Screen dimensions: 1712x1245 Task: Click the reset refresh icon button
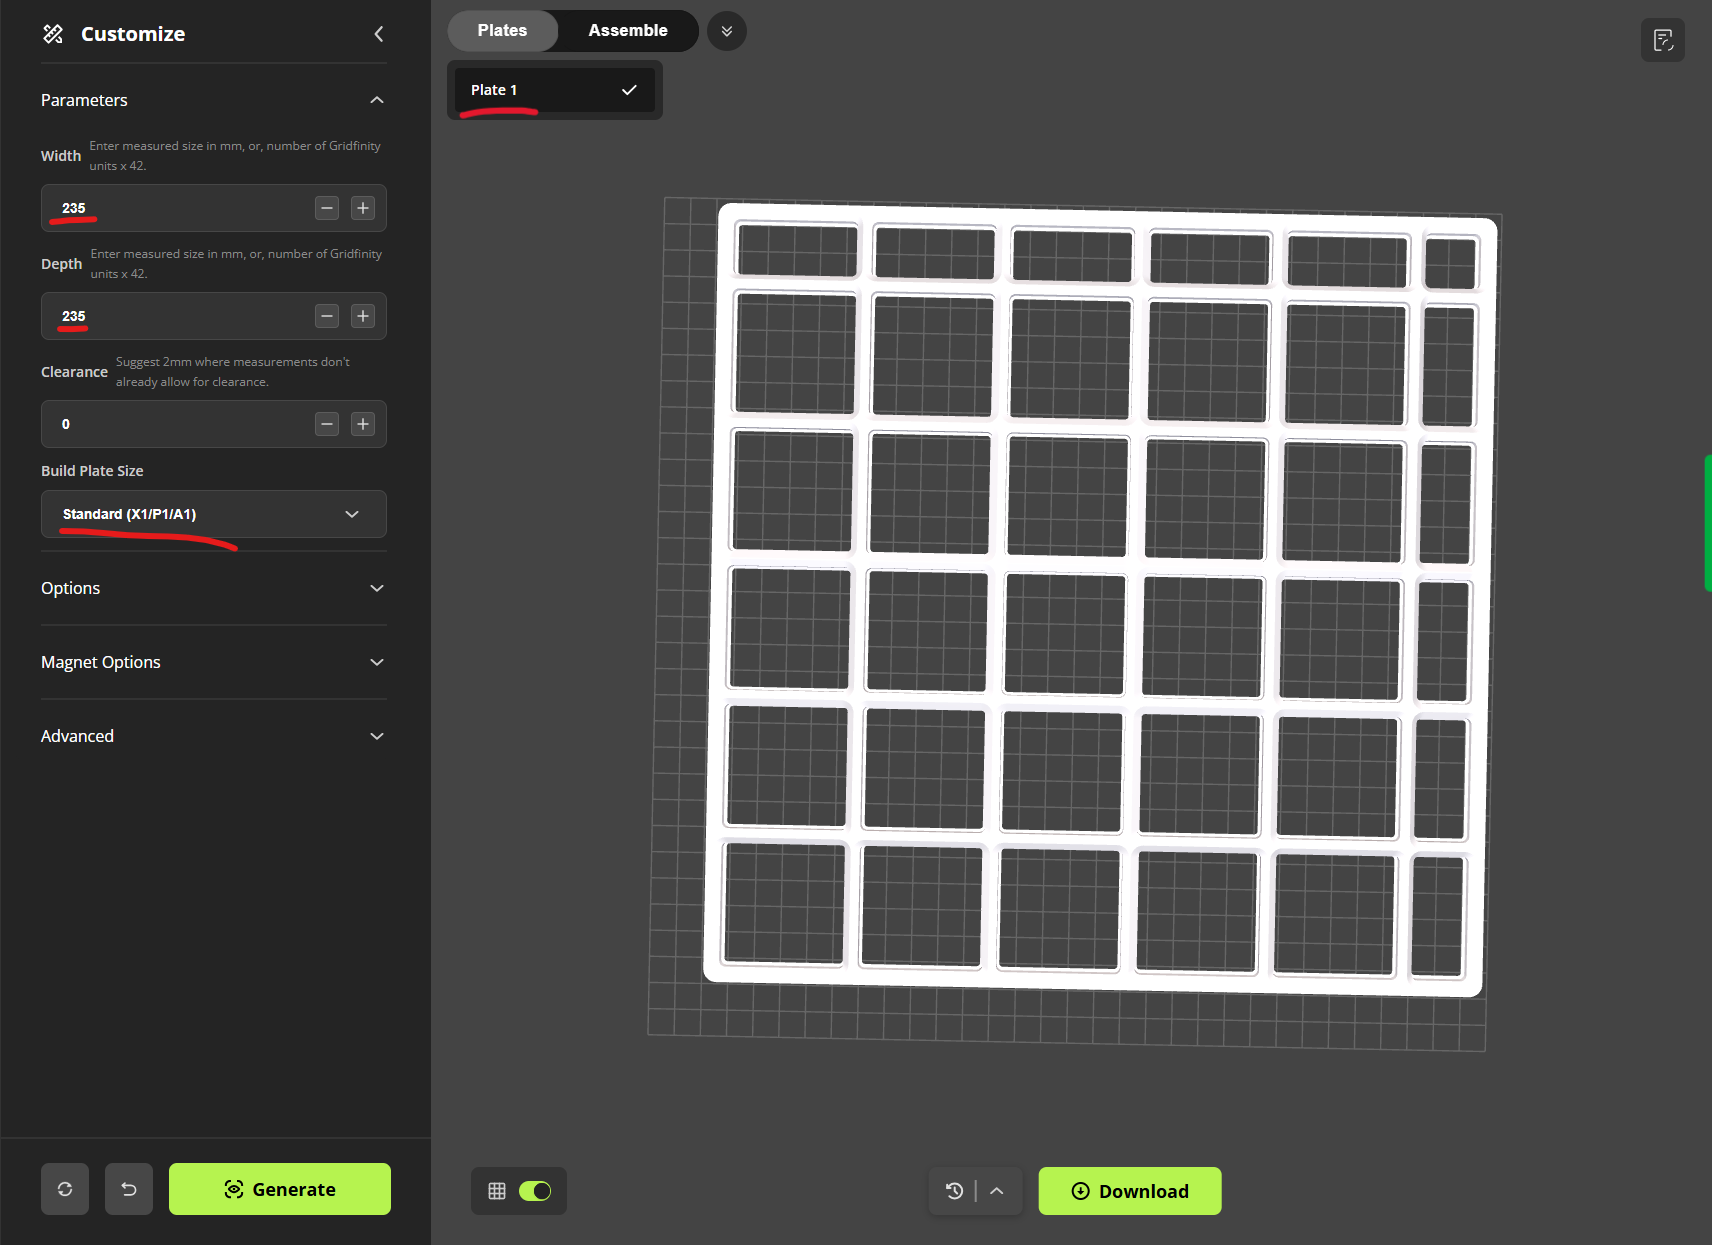pos(65,1189)
